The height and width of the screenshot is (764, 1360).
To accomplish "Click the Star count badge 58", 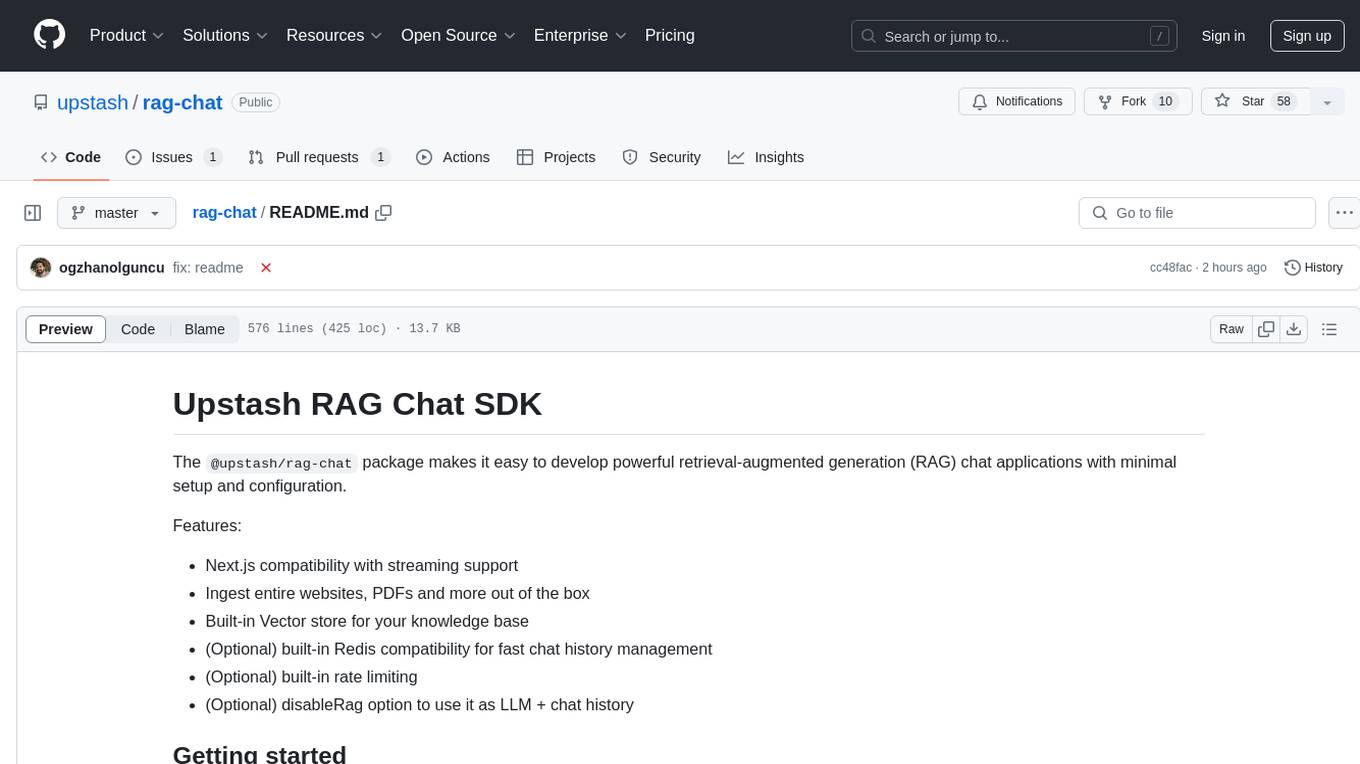I will [x=1284, y=102].
